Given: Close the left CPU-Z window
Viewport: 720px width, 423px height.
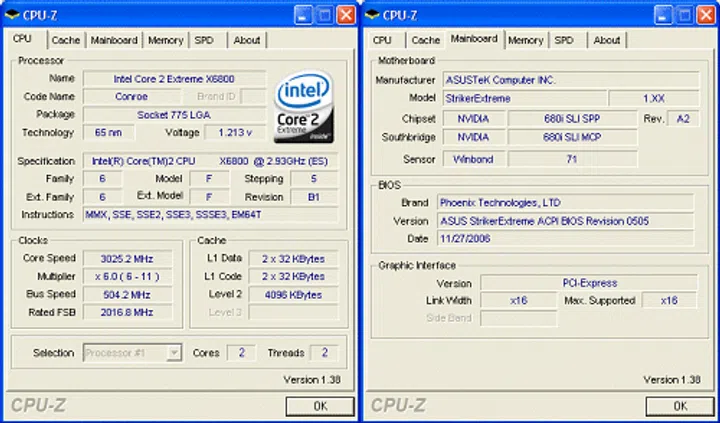Looking at the screenshot, I should 346,15.
